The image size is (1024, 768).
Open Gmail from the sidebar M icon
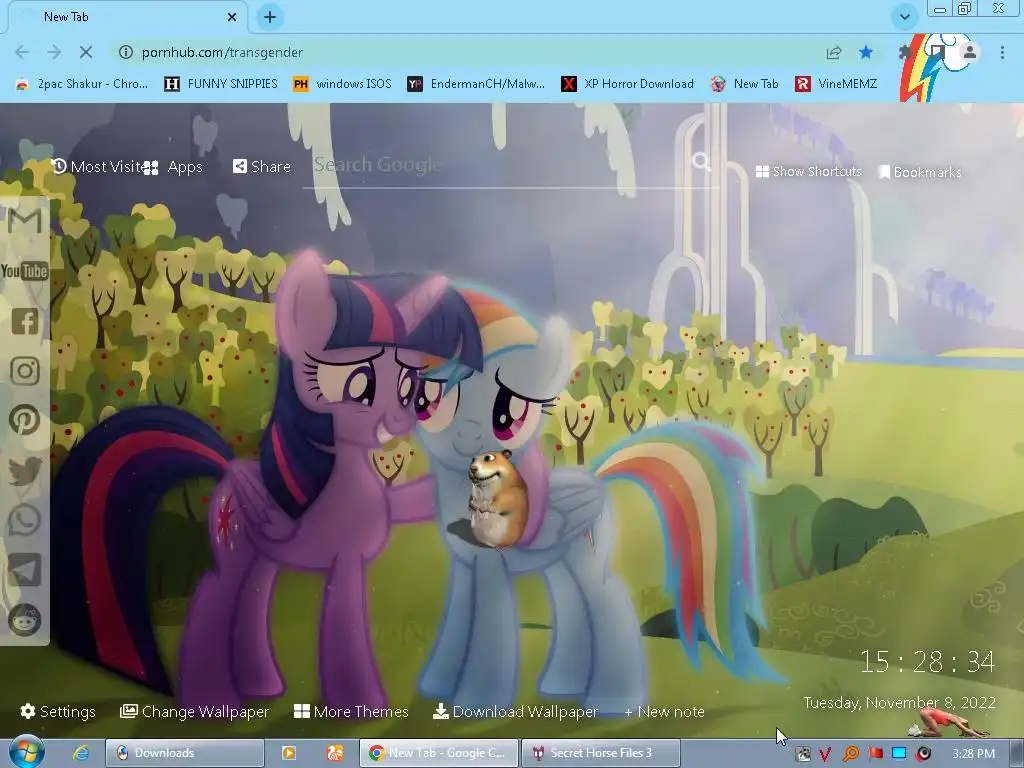[25, 221]
